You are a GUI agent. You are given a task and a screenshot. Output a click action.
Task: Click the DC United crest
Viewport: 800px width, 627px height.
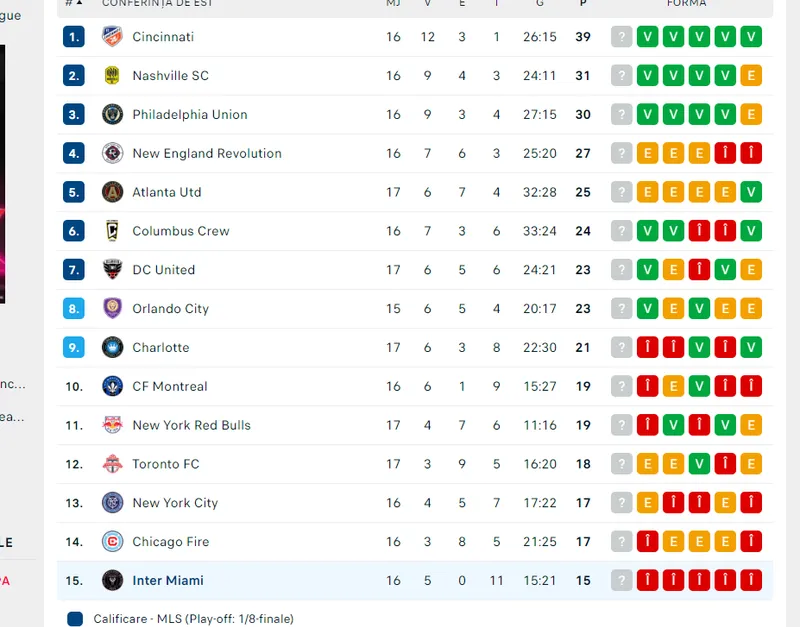112,269
